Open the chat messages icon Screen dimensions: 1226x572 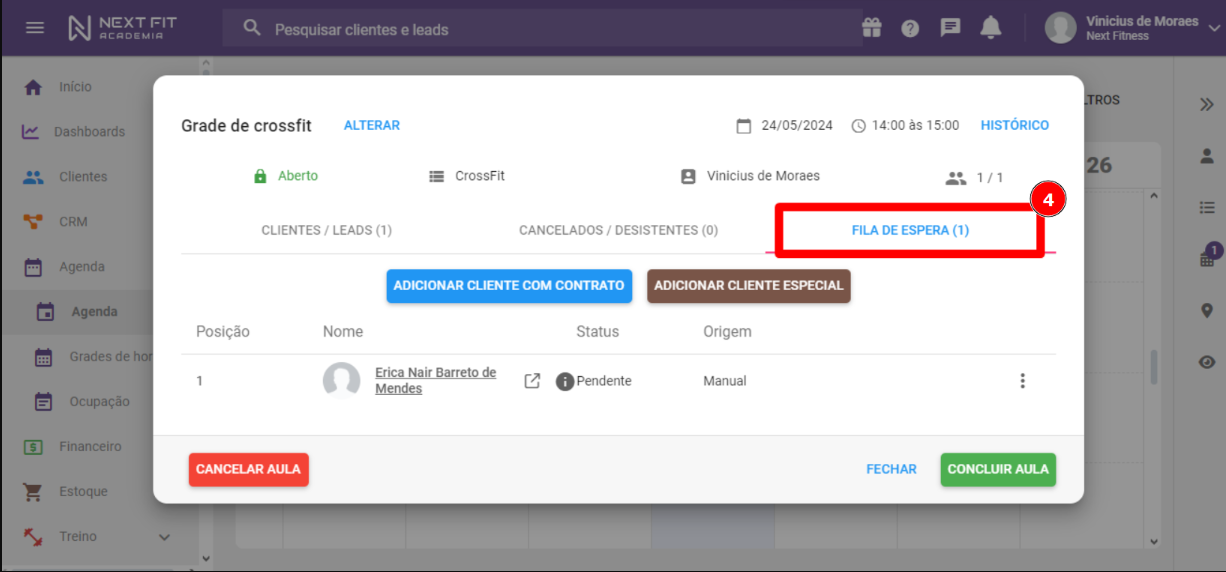pyautogui.click(x=950, y=28)
